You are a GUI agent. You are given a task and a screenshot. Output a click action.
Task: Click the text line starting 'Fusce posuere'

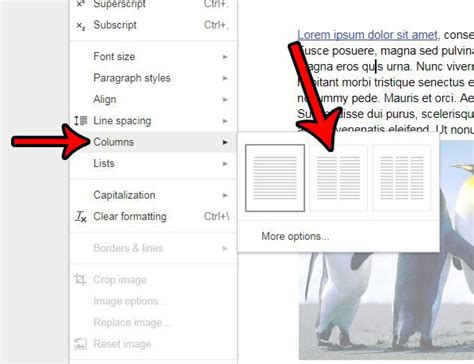tap(386, 51)
